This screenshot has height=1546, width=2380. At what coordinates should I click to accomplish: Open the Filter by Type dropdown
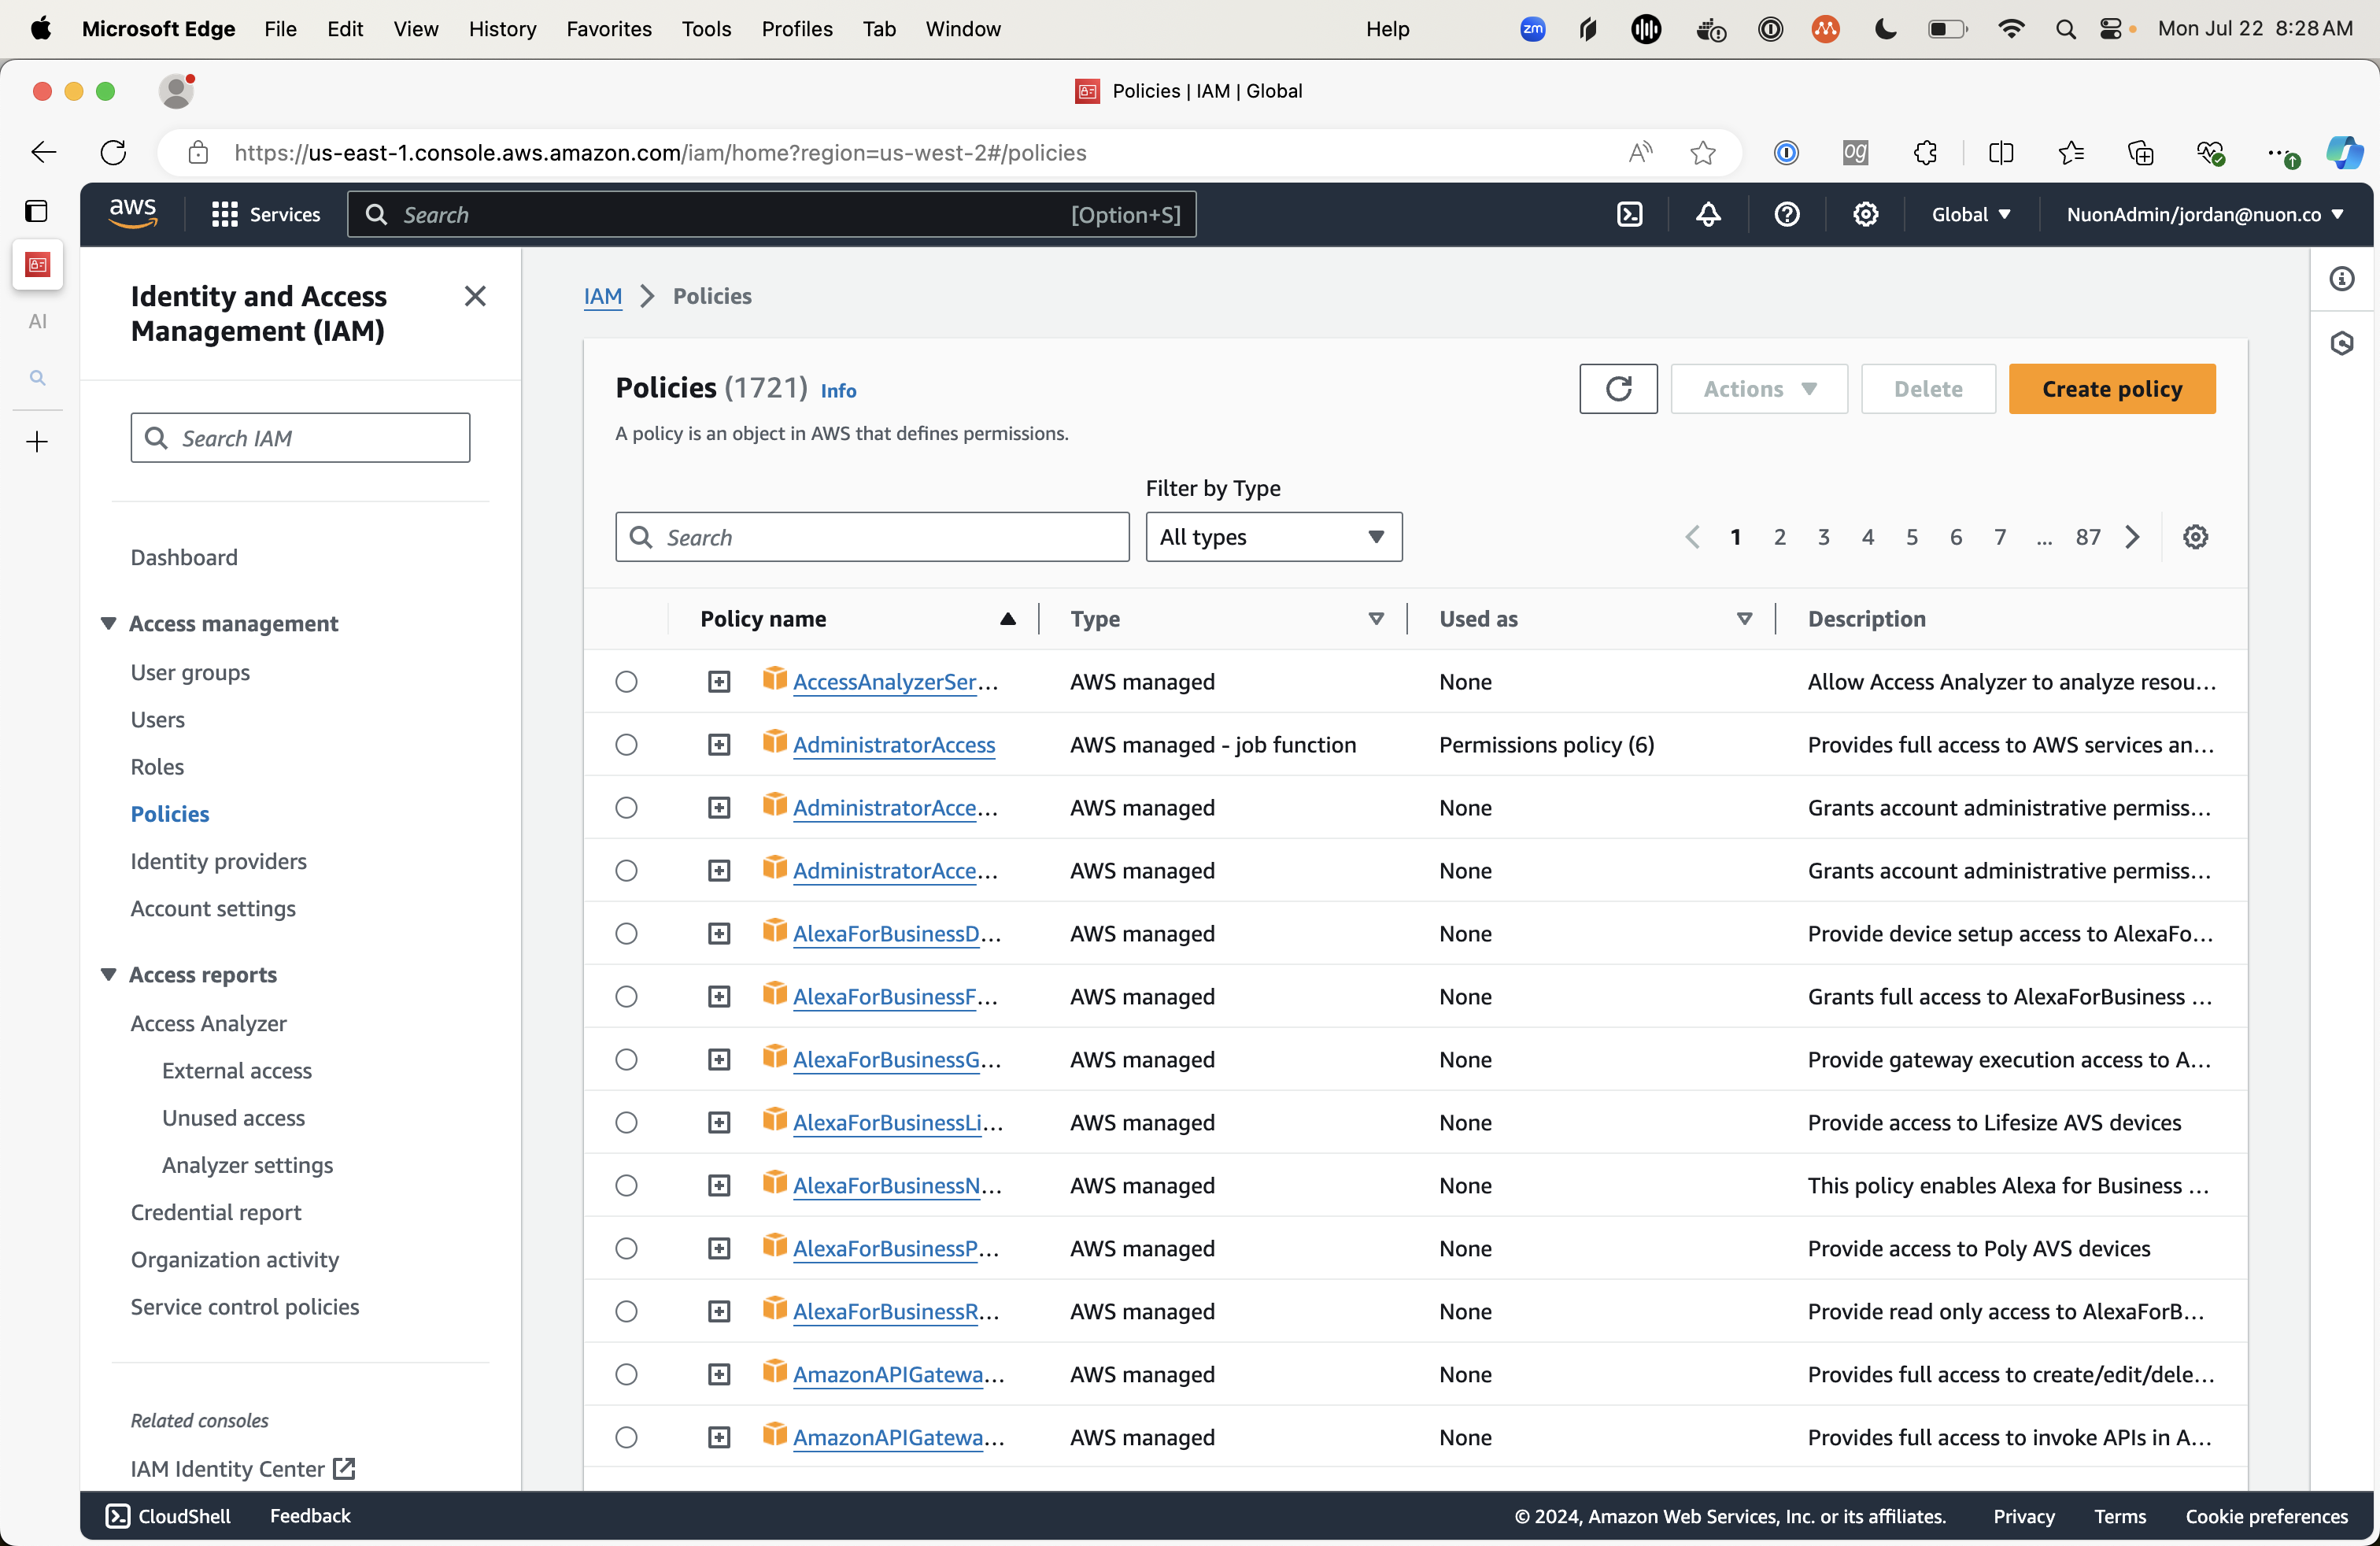coord(1273,537)
